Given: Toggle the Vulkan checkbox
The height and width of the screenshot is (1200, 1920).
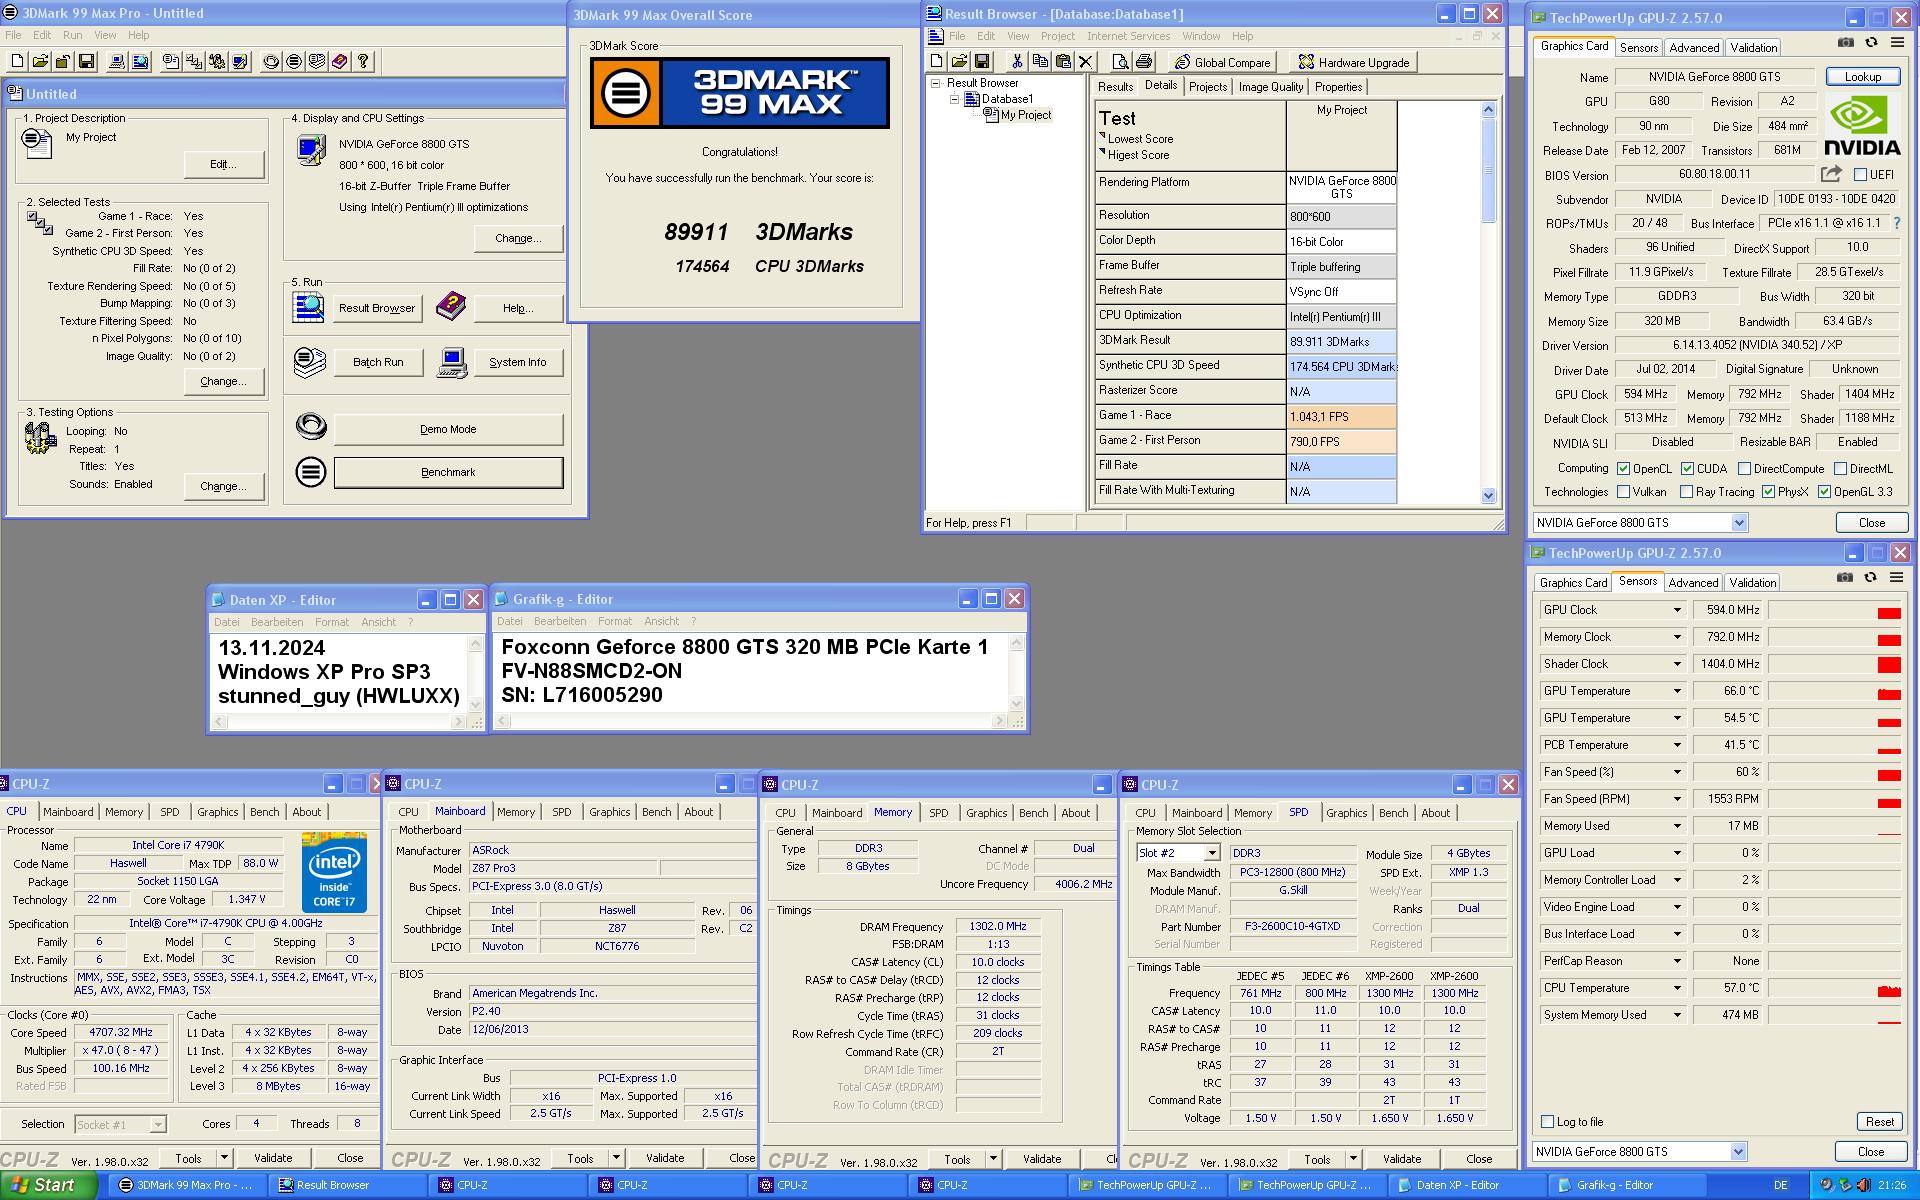Looking at the screenshot, I should click(x=1623, y=491).
